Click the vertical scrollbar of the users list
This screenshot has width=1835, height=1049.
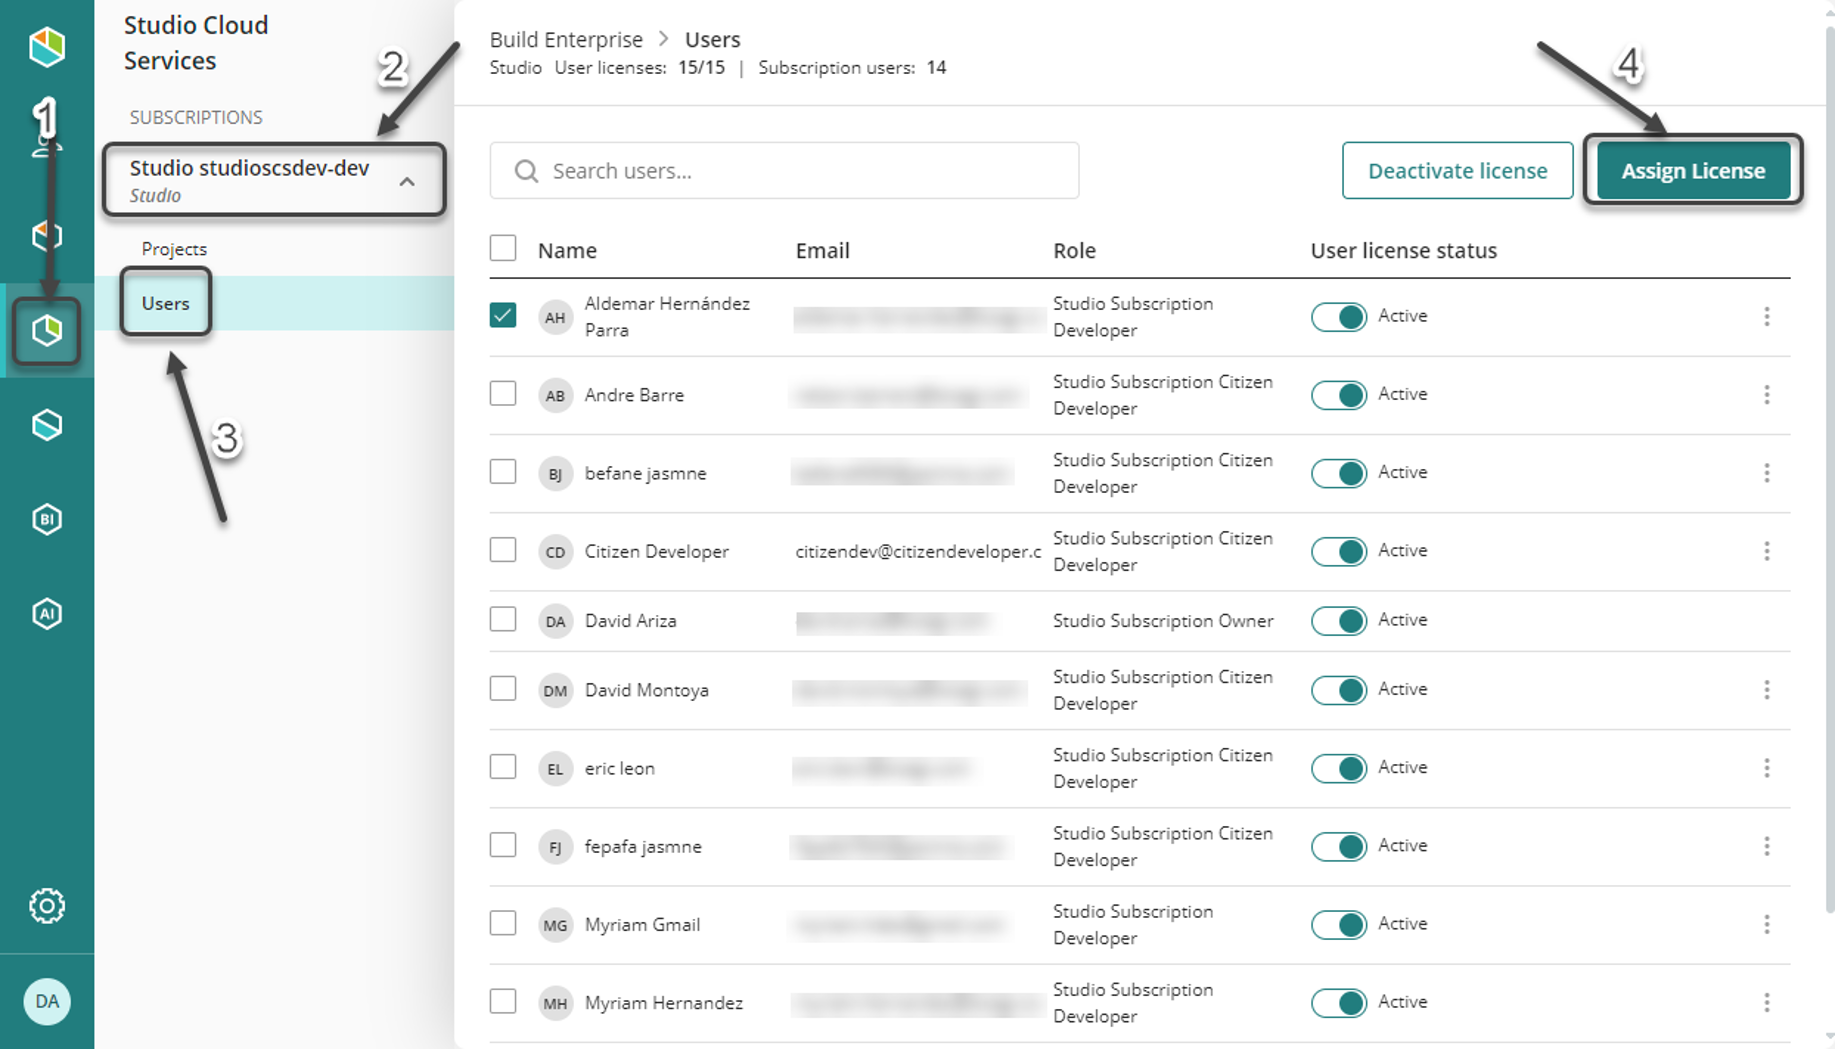pyautogui.click(x=1829, y=470)
